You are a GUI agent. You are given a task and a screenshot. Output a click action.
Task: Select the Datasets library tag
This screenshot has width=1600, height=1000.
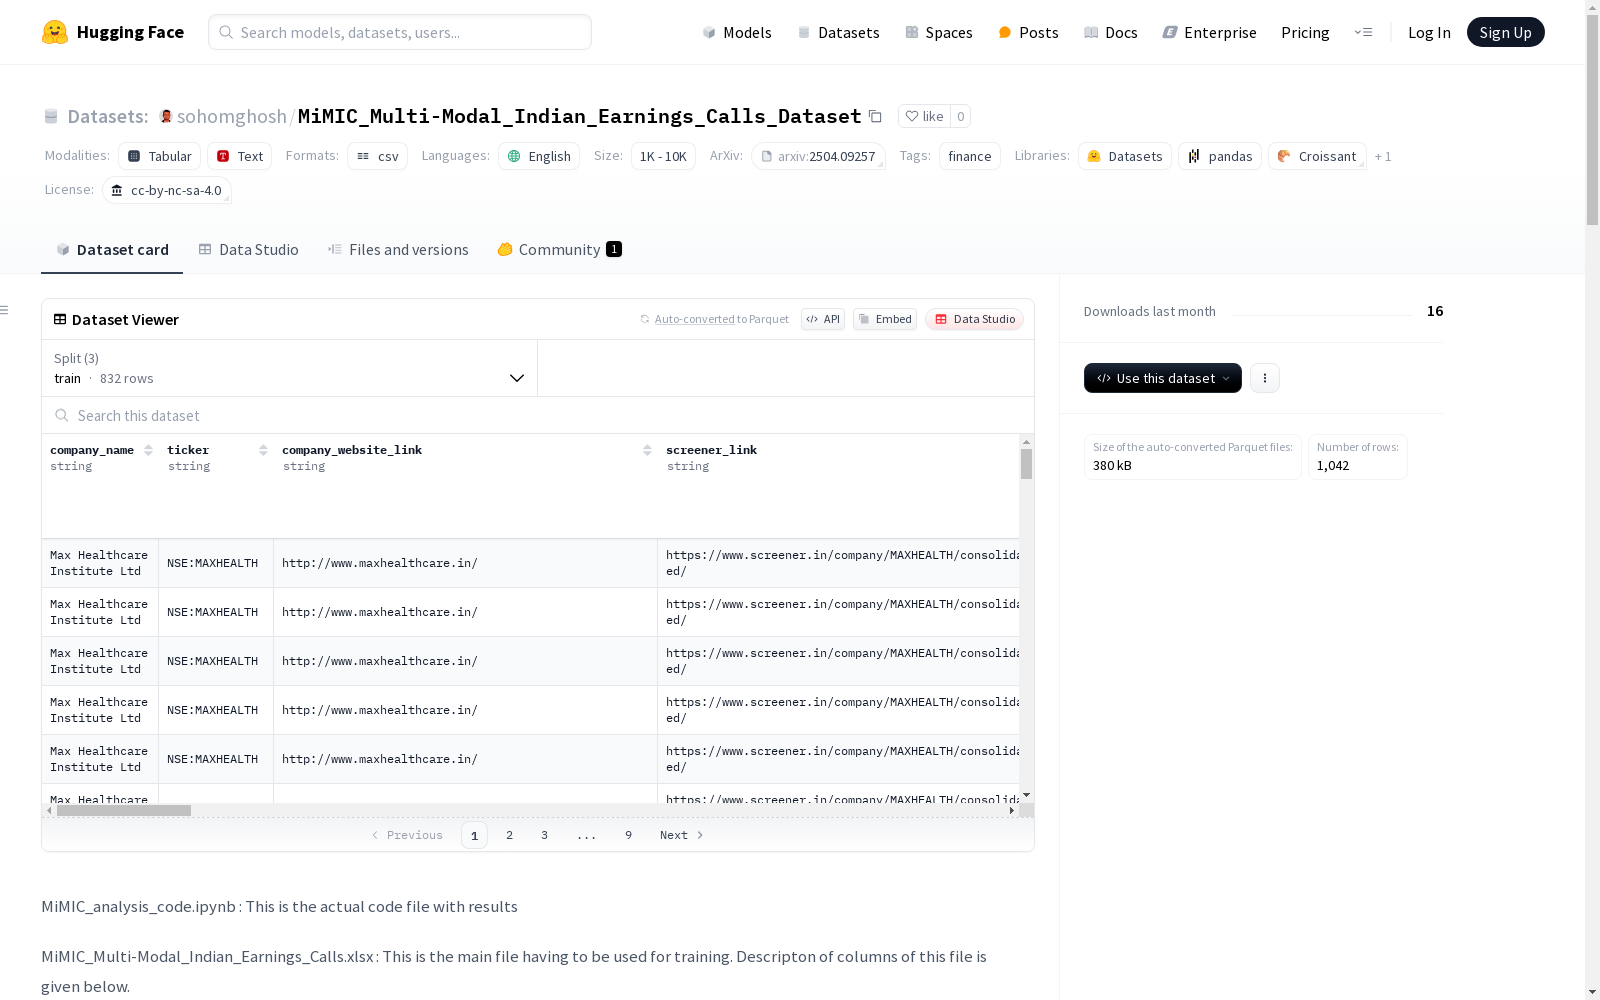coord(1125,156)
